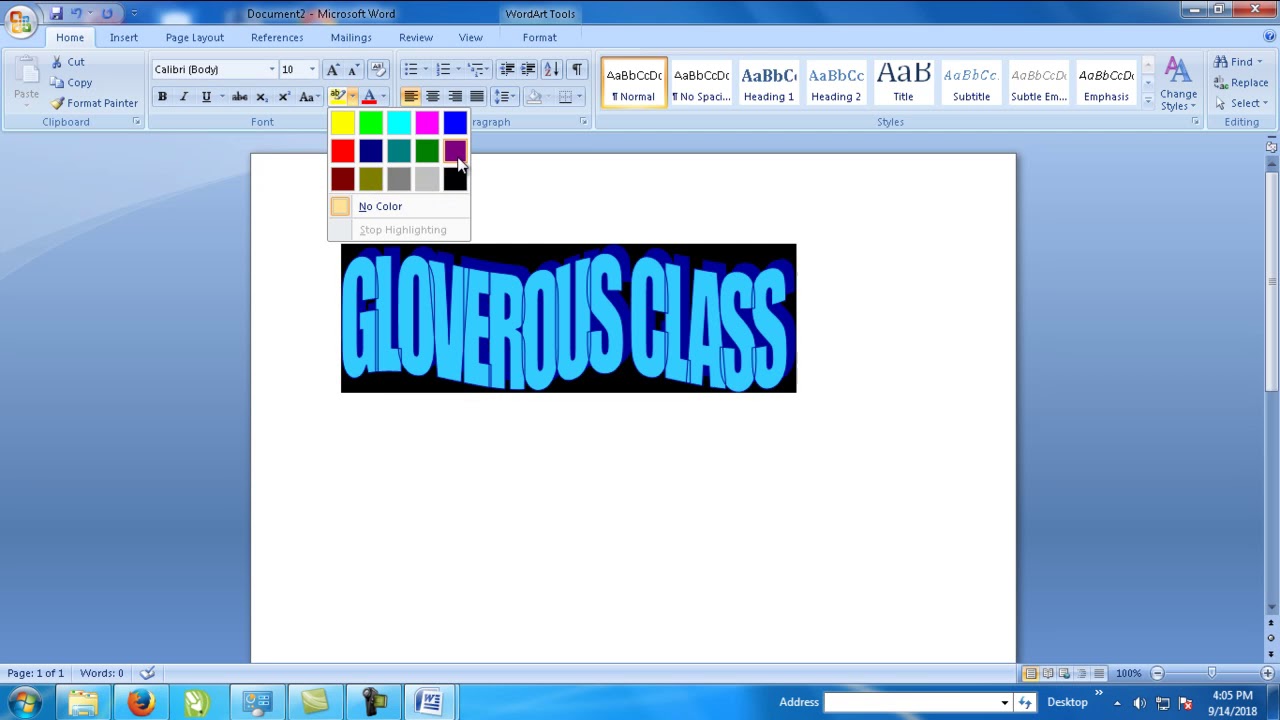Toggle Strikethrough formatting

click(x=240, y=97)
